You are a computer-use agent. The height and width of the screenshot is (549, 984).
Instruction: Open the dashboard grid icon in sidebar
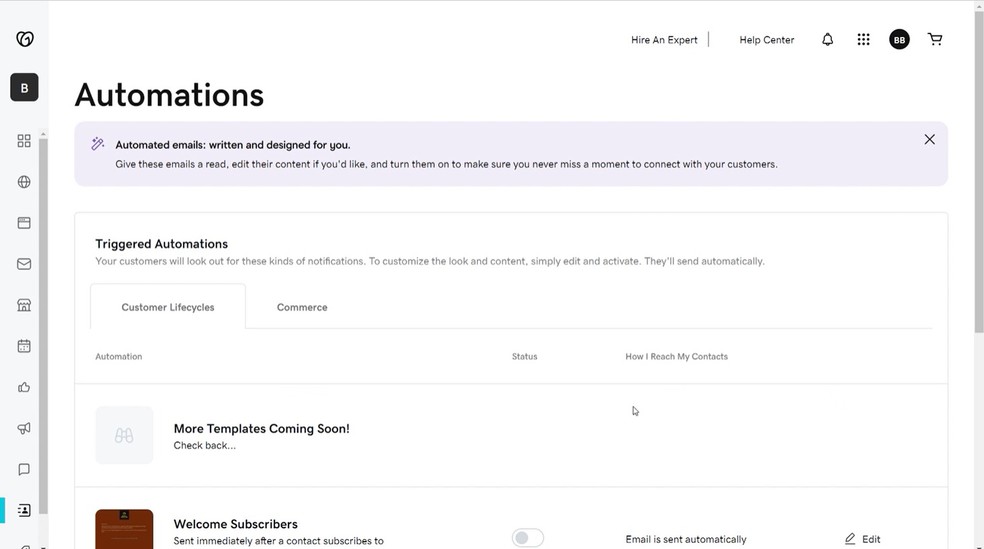pos(24,141)
